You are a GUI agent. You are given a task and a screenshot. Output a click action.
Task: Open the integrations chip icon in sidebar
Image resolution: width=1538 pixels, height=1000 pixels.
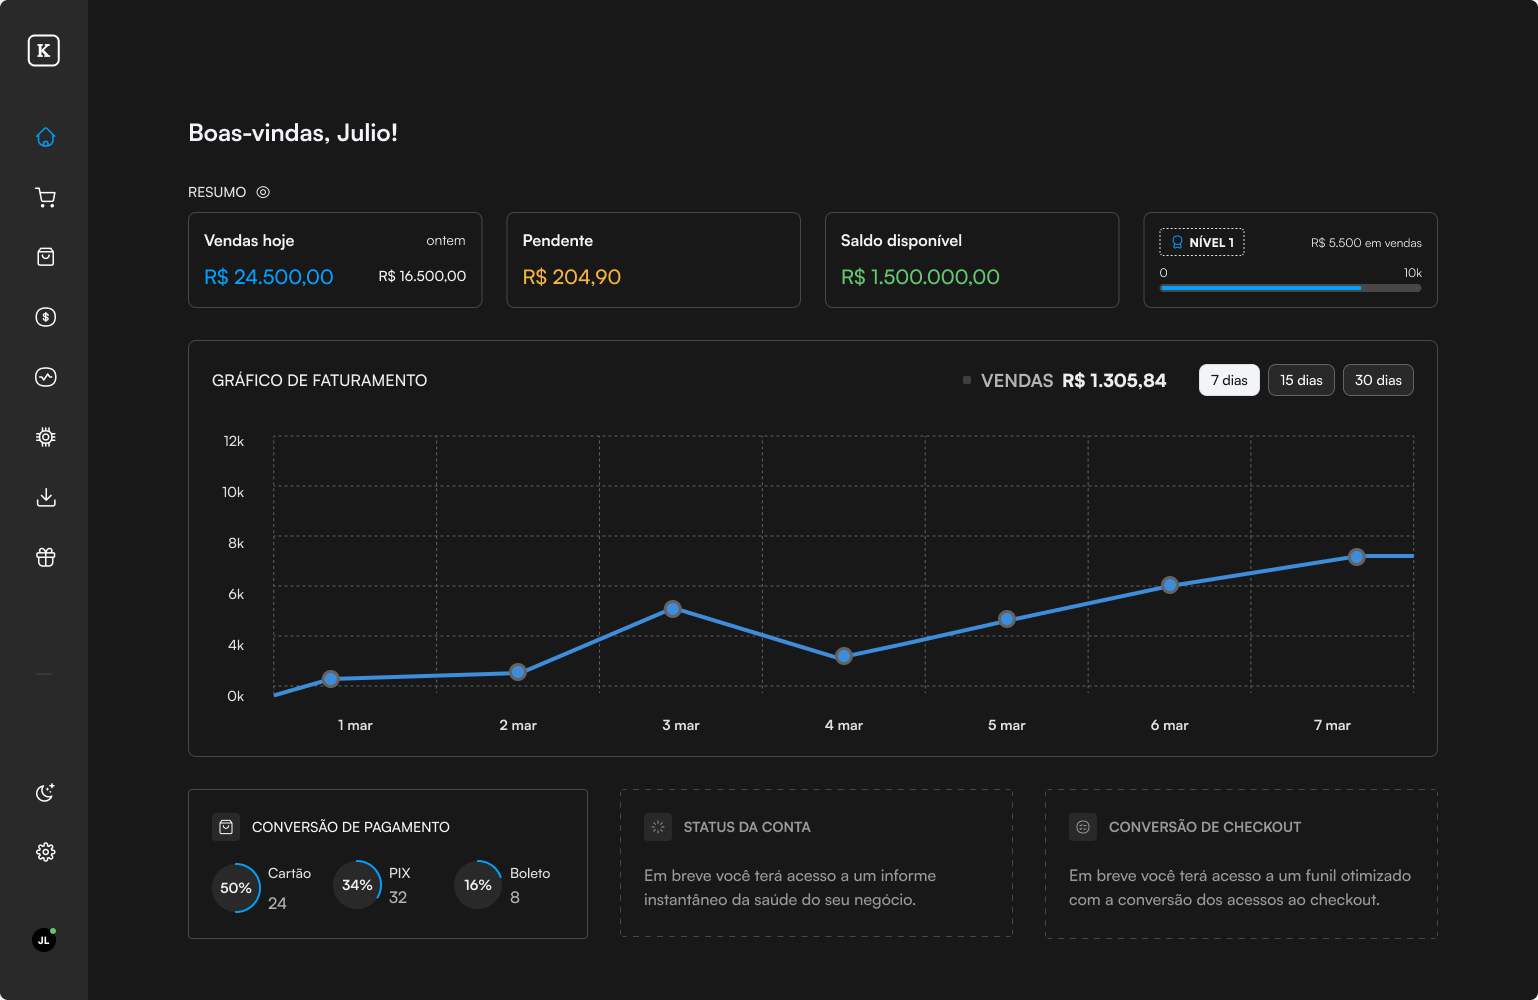pyautogui.click(x=45, y=437)
